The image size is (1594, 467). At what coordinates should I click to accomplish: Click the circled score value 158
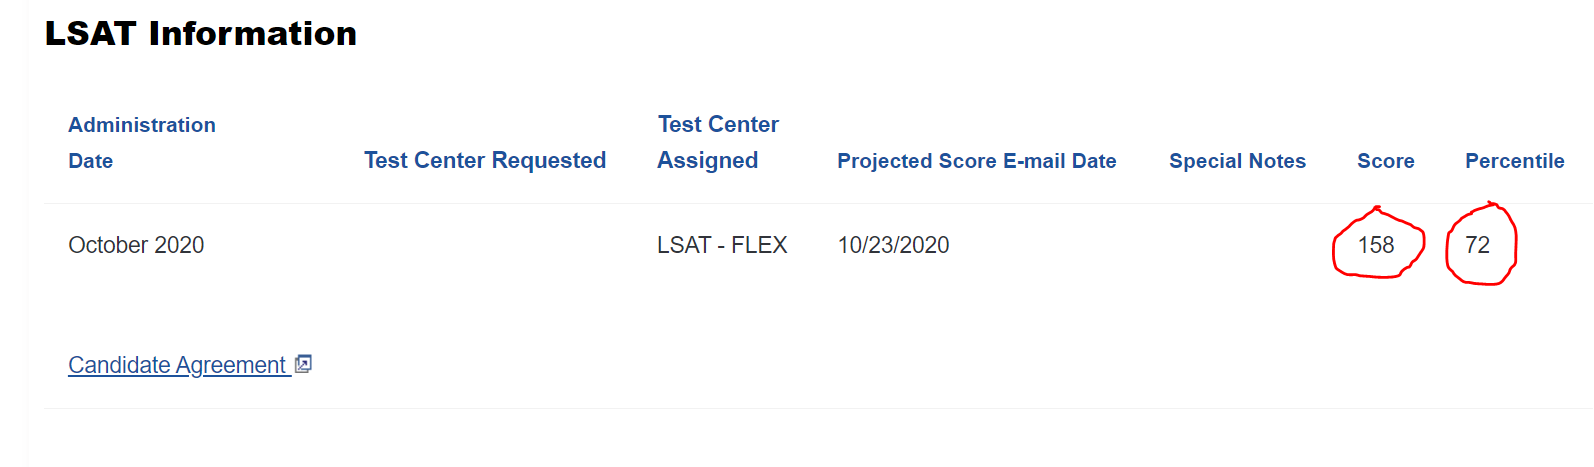pos(1376,245)
